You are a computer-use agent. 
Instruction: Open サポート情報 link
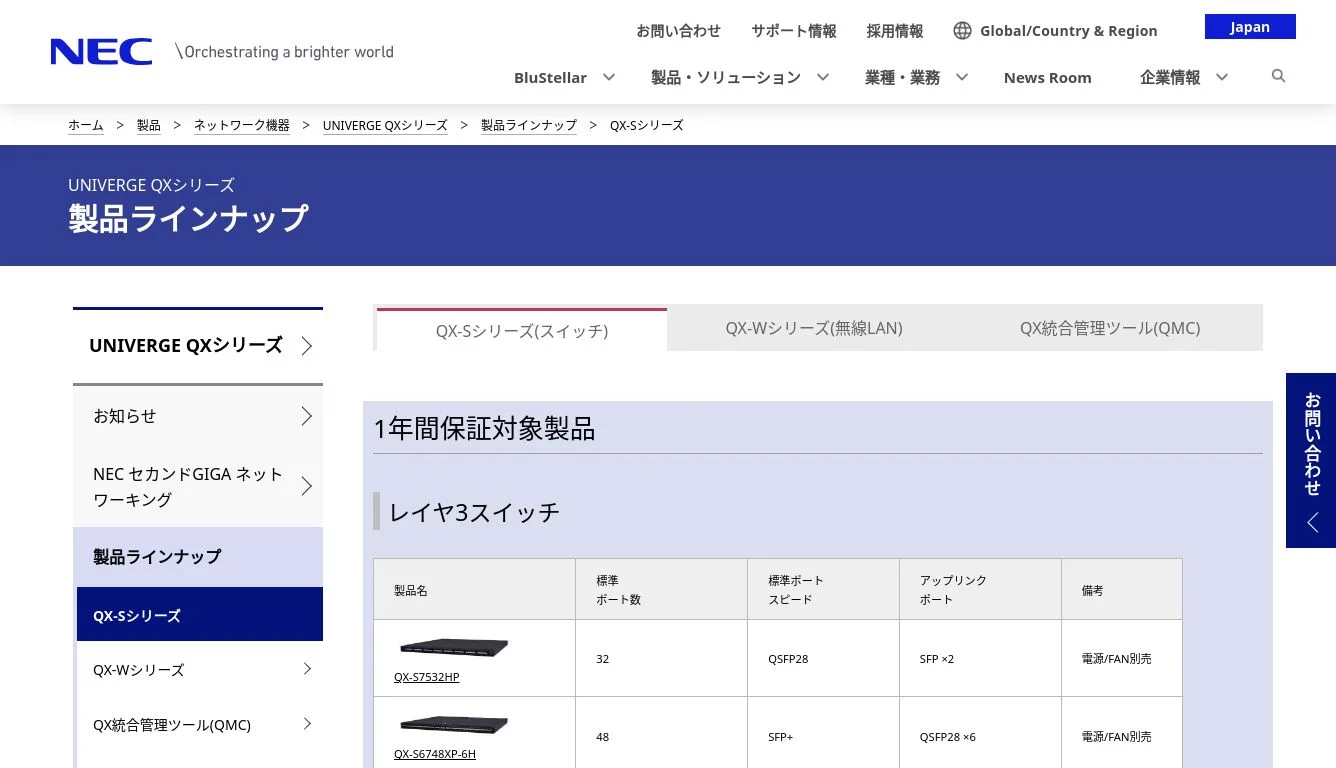[x=794, y=31]
